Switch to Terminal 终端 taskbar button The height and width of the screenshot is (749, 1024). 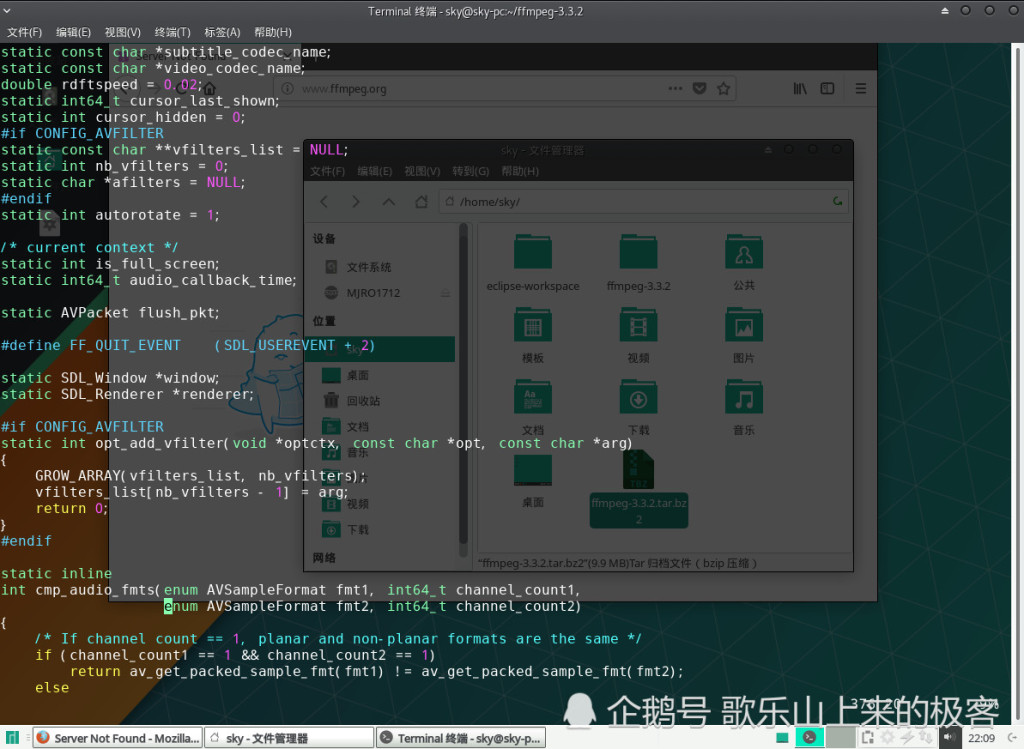click(461, 738)
